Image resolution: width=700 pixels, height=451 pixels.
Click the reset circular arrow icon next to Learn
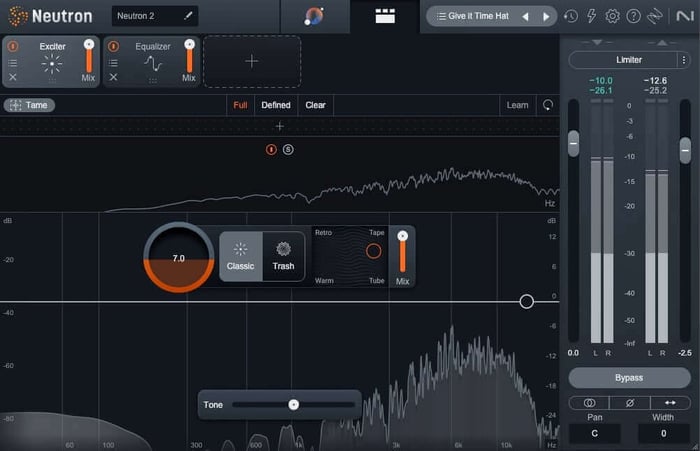pos(548,105)
